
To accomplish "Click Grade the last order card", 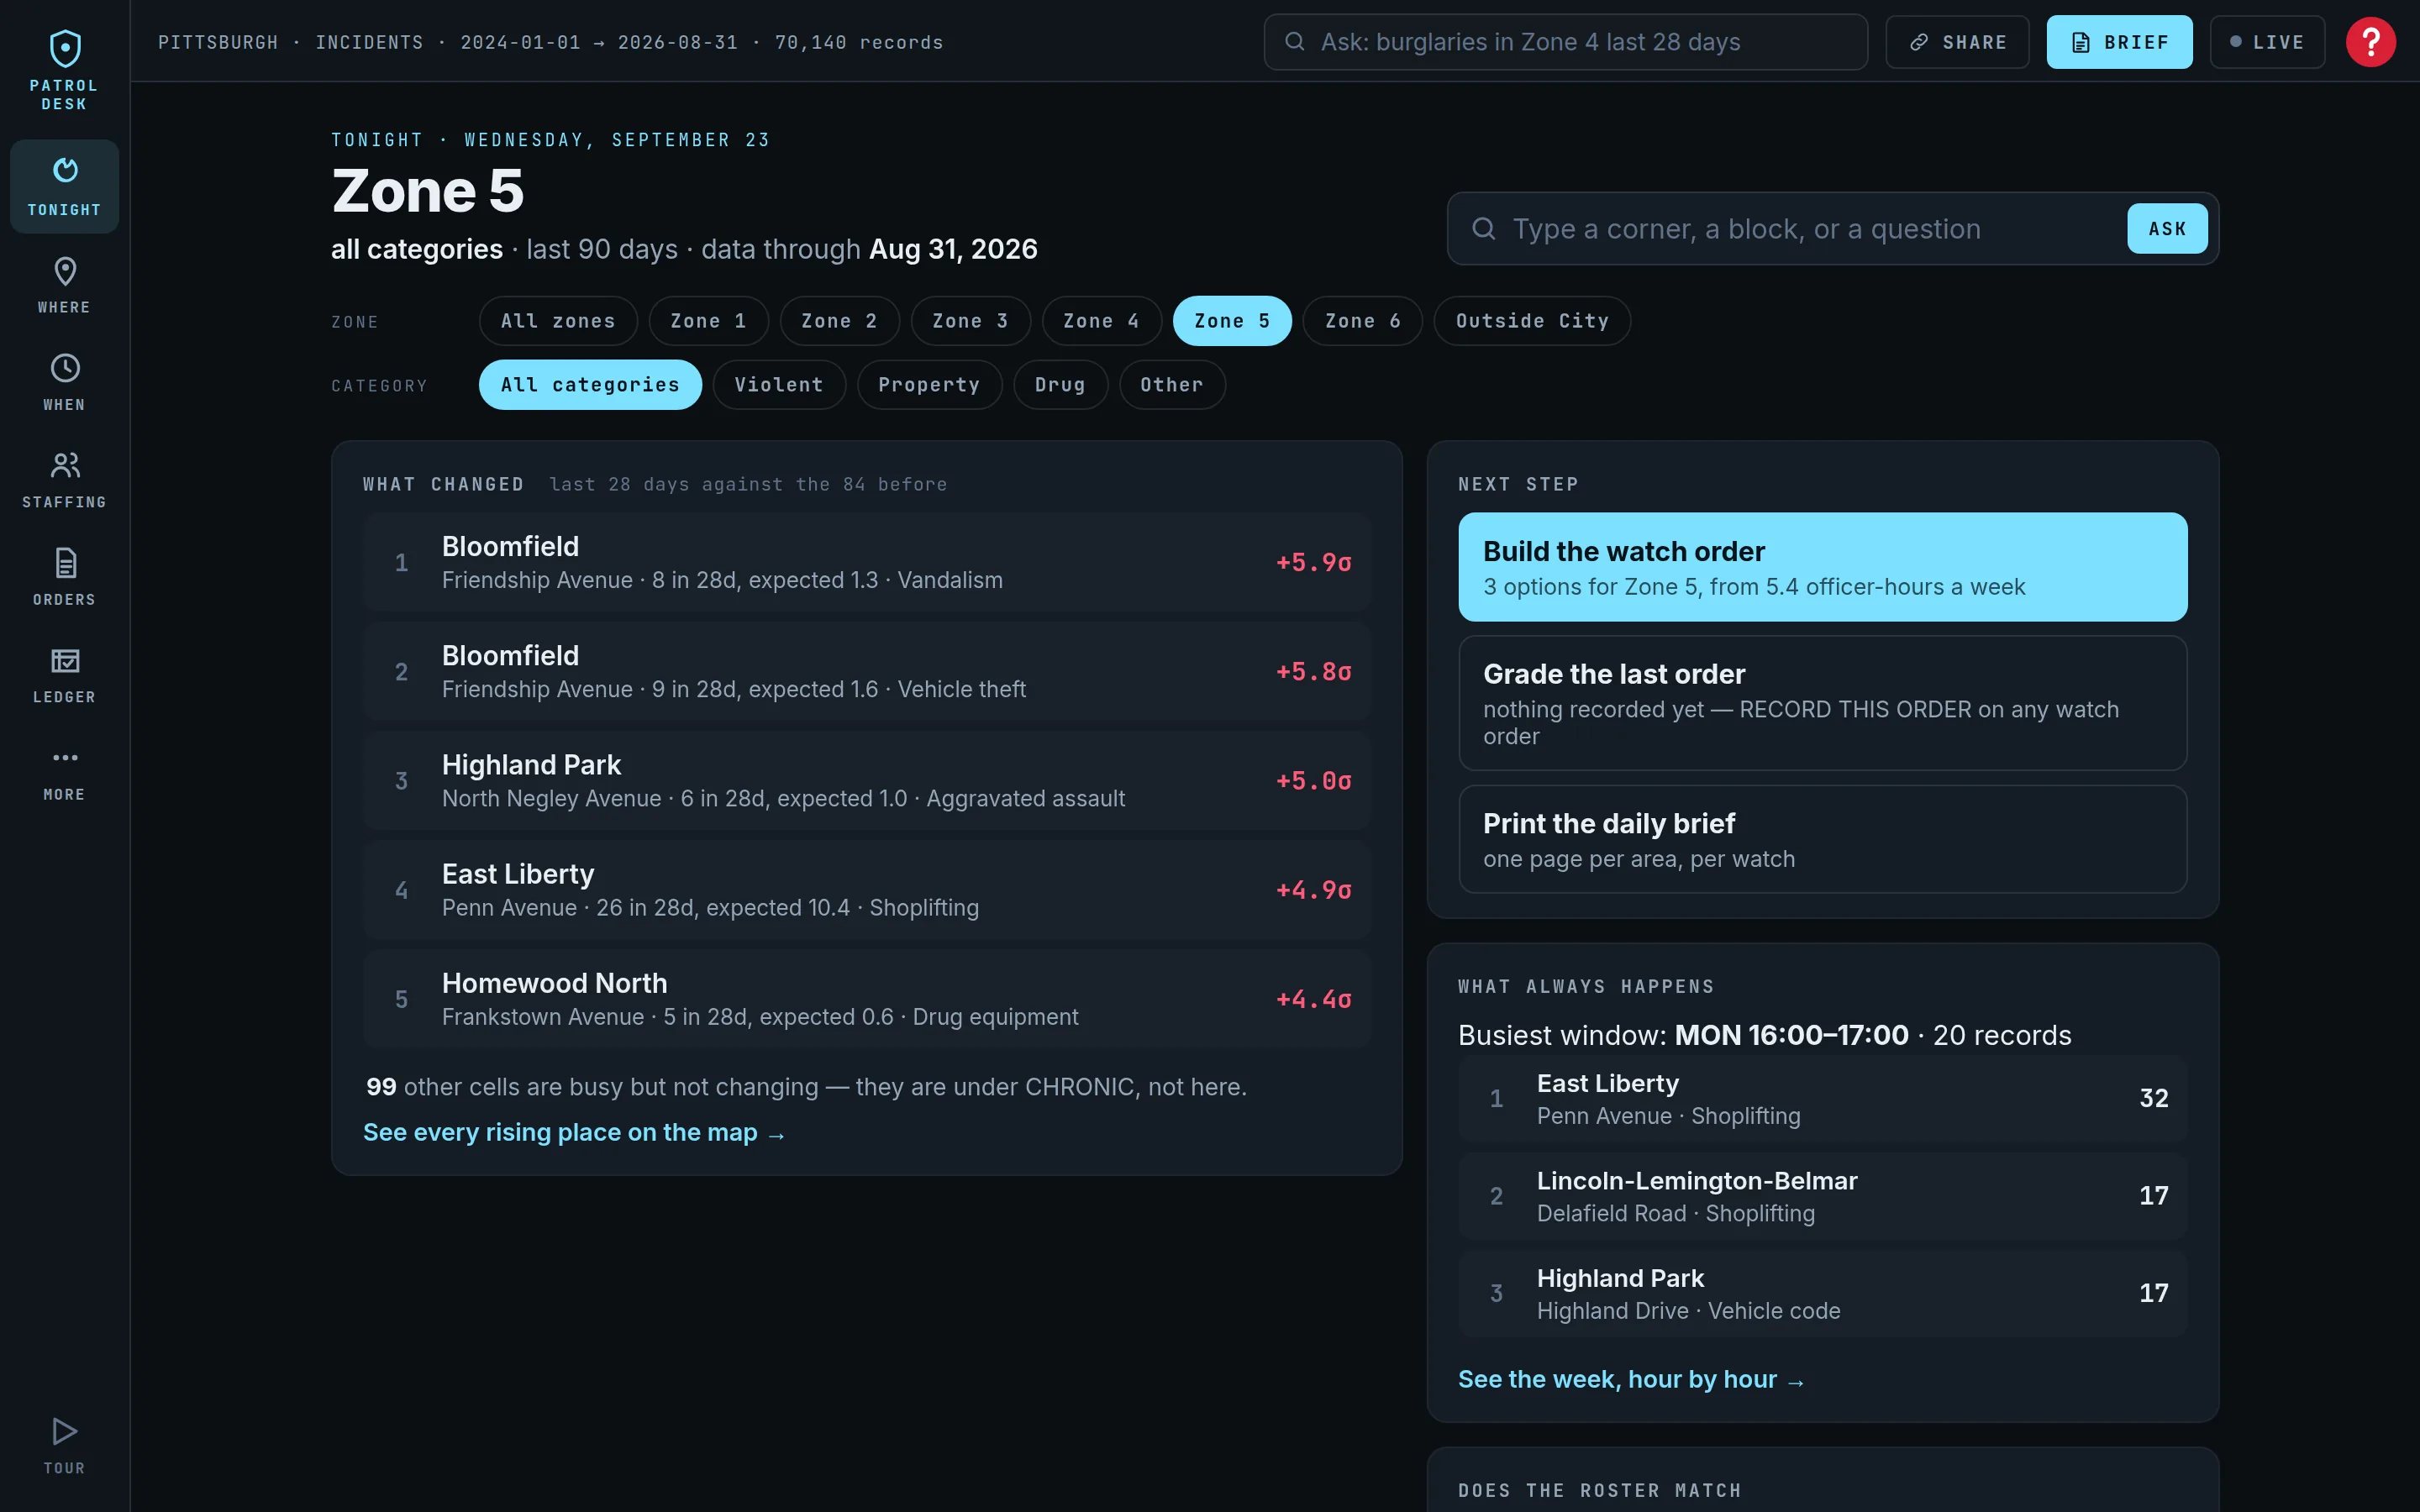I will coord(1822,703).
